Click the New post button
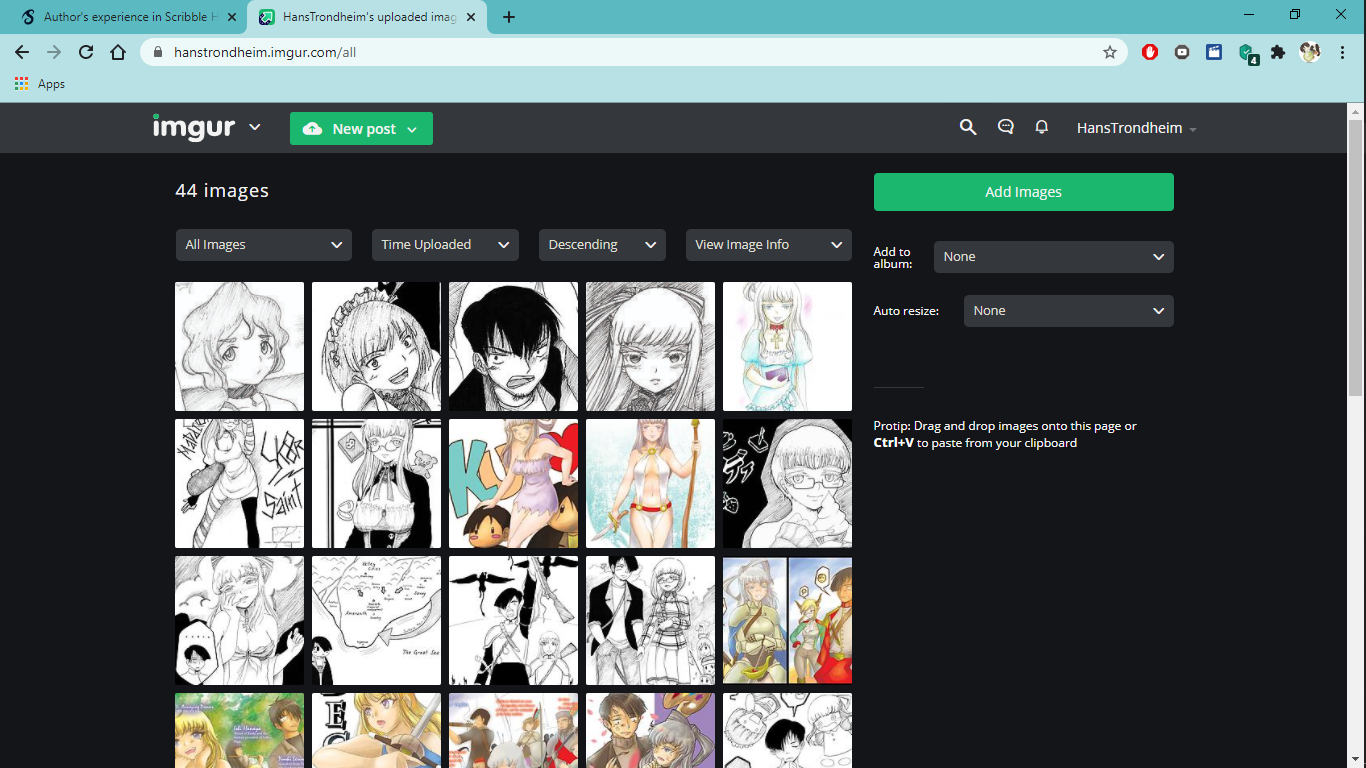Image resolution: width=1366 pixels, height=768 pixels. click(x=361, y=129)
